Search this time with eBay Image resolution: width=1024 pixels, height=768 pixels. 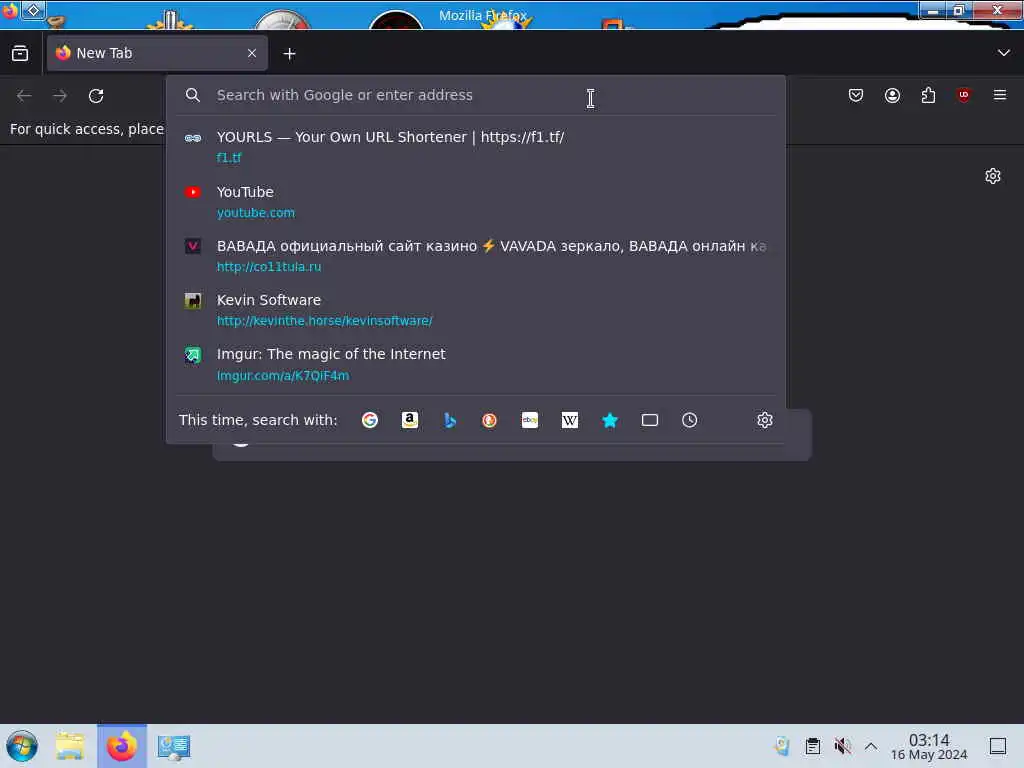tap(530, 420)
